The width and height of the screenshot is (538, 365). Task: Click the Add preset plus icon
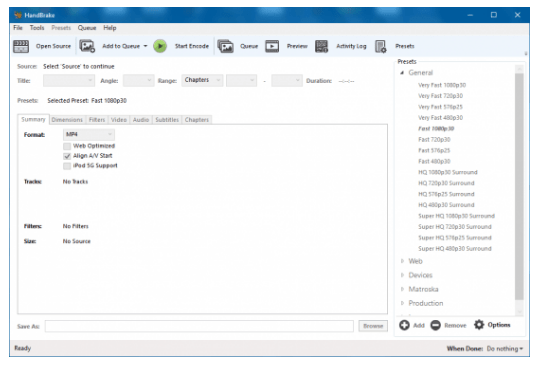point(404,325)
